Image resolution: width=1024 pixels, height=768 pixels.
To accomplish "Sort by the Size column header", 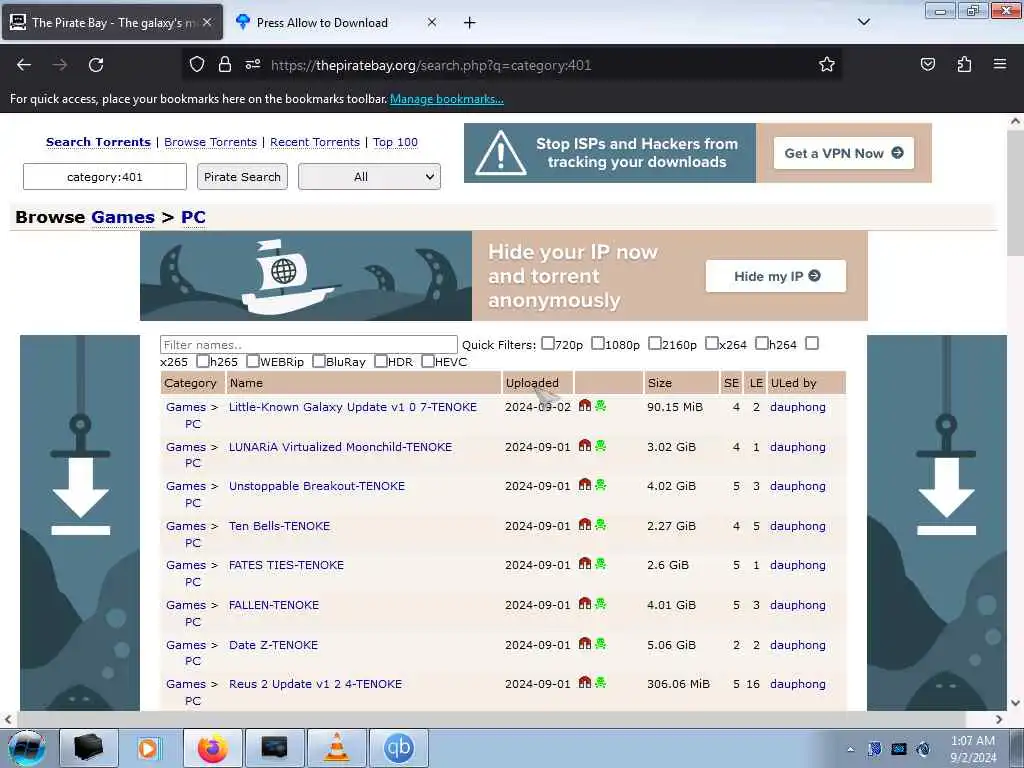I will click(x=660, y=383).
